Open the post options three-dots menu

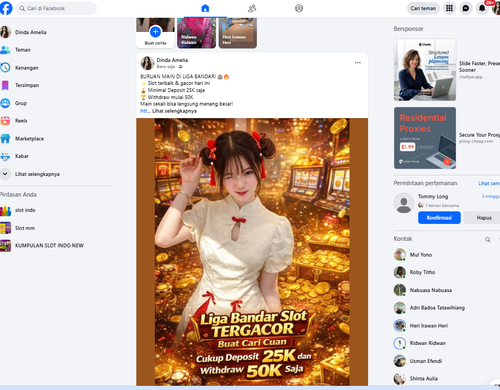click(x=358, y=63)
